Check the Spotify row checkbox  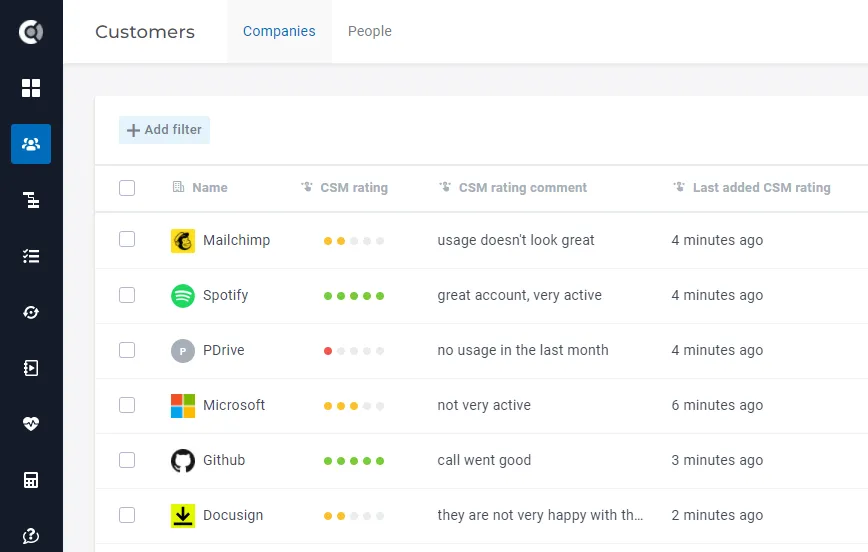(127, 295)
